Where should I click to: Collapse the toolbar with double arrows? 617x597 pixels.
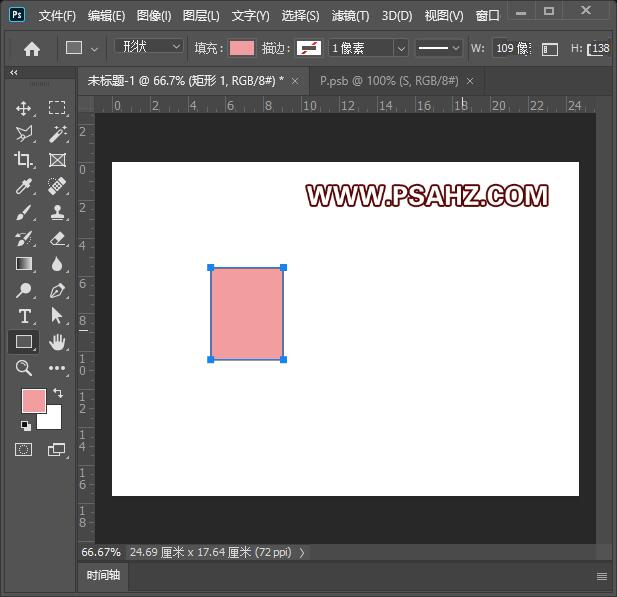pos(14,72)
